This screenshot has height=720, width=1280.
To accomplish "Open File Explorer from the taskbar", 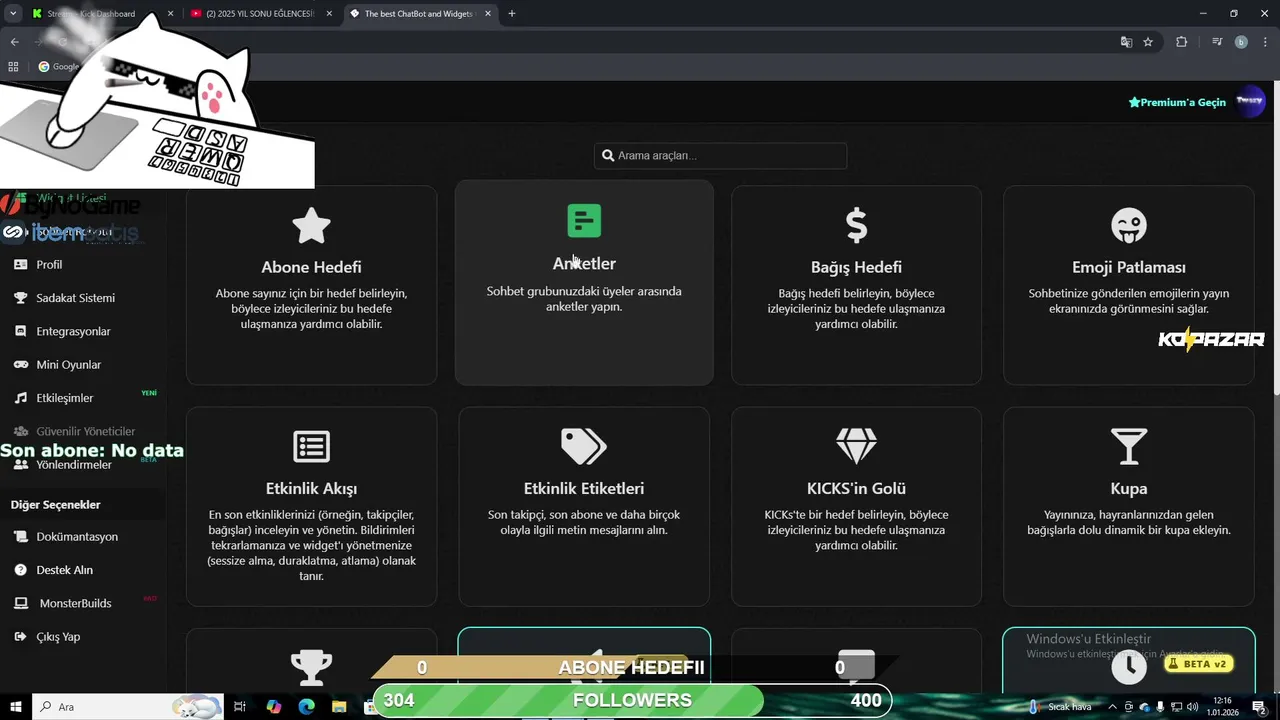I will (340, 706).
